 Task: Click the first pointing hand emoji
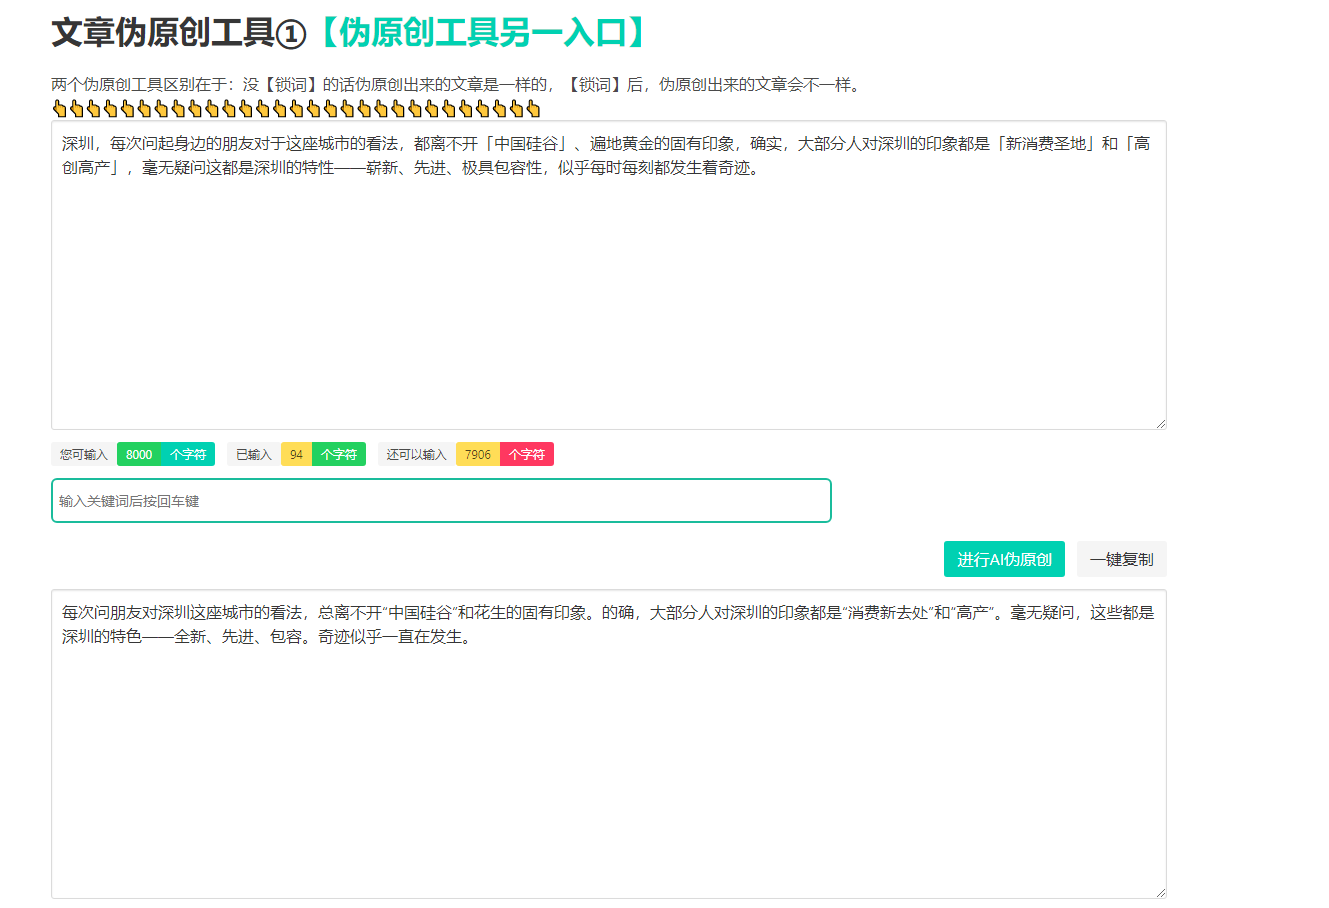[59, 108]
